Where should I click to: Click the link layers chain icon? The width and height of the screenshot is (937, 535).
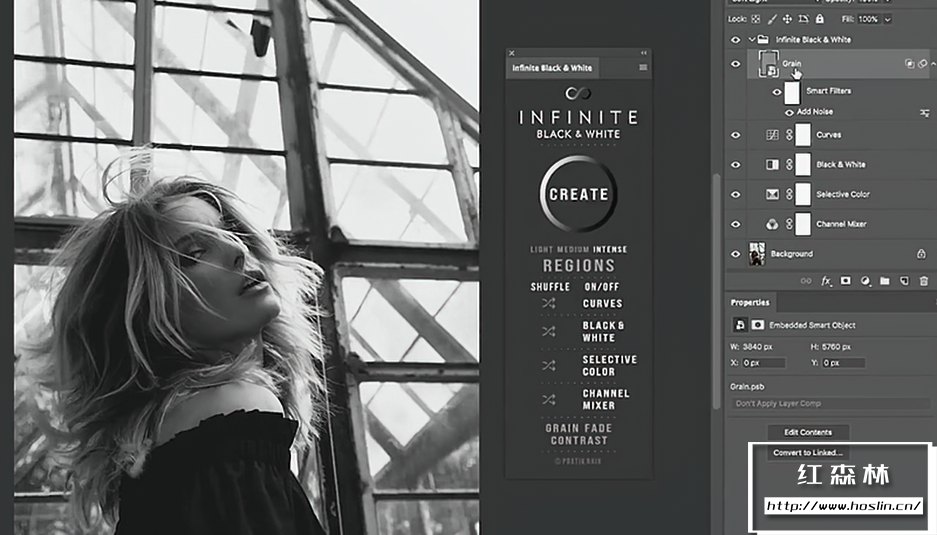pyautogui.click(x=806, y=281)
